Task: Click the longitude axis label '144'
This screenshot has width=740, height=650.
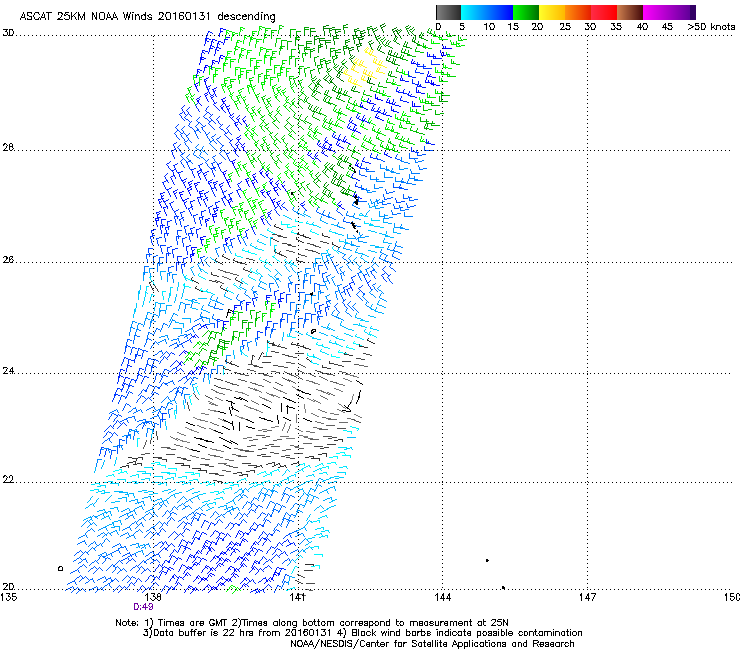Action: tap(442, 597)
